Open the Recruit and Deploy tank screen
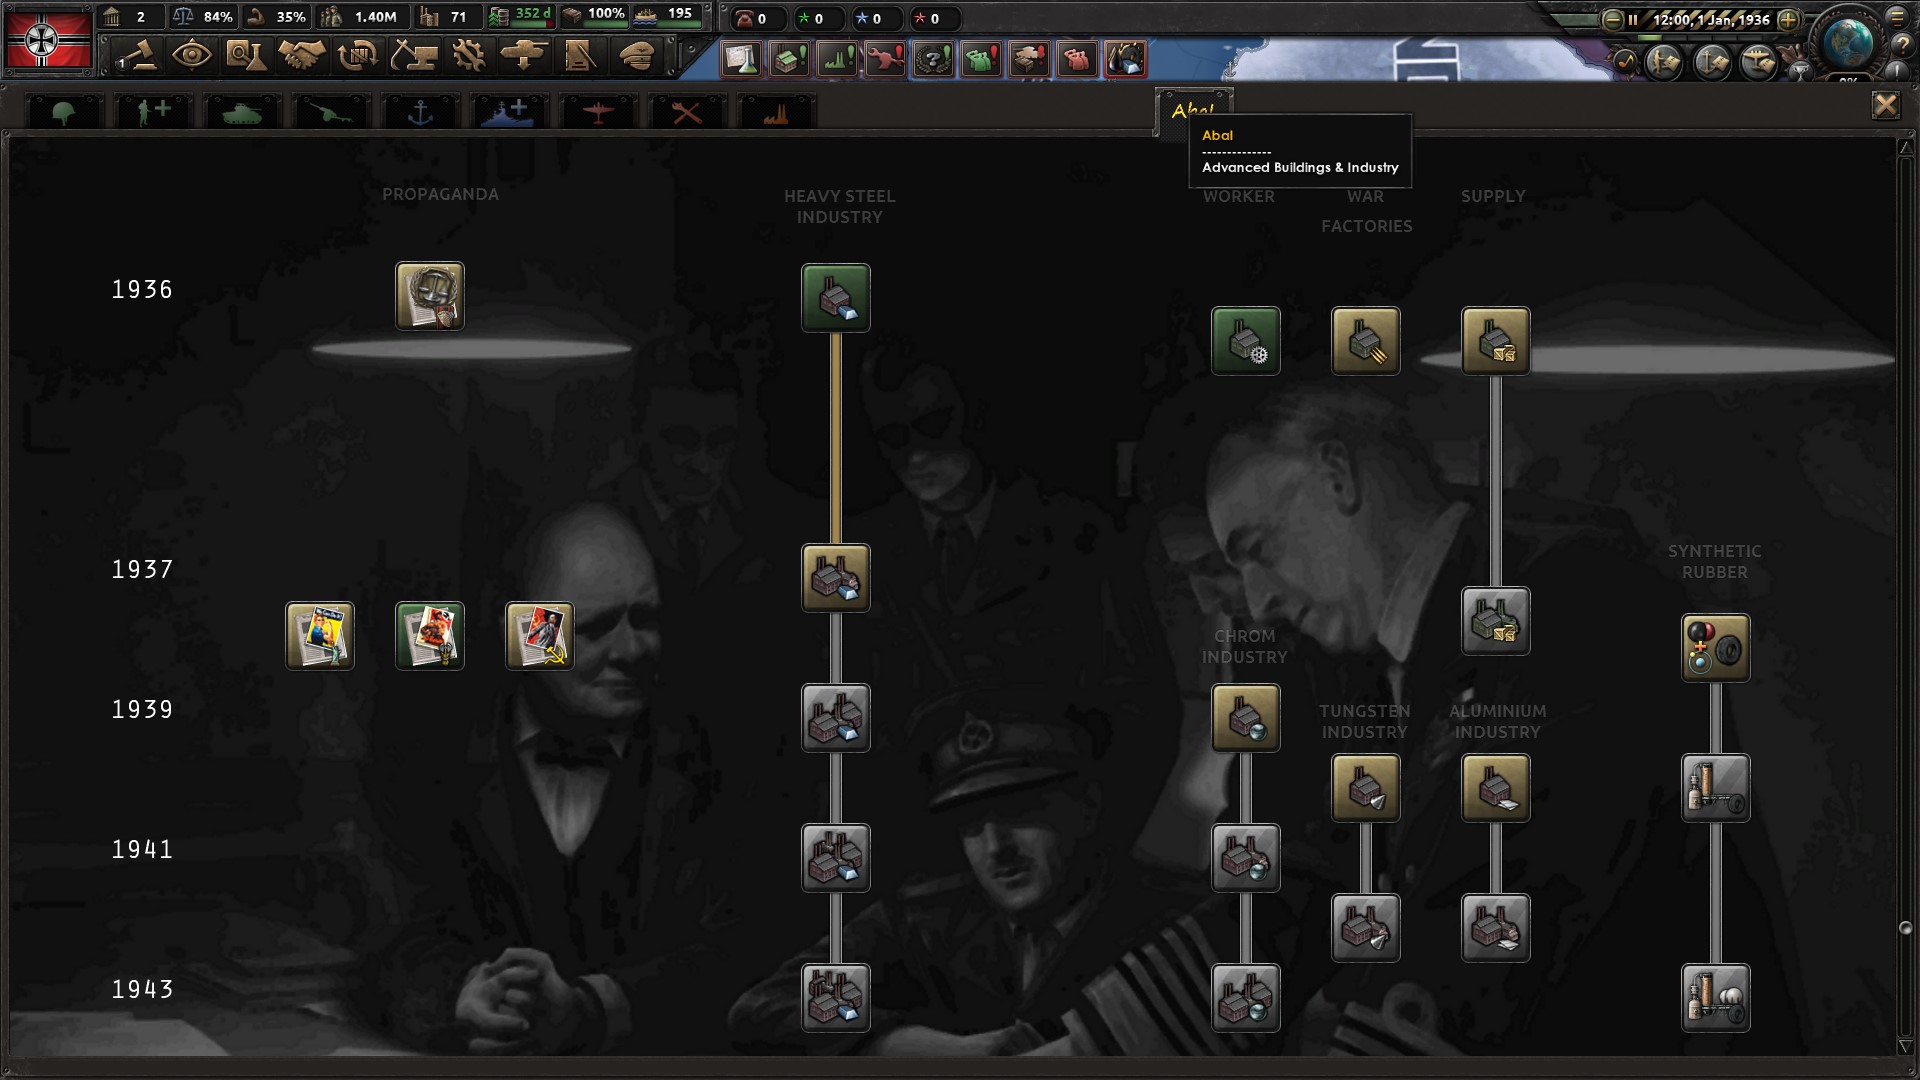1920x1080 pixels. coord(524,56)
